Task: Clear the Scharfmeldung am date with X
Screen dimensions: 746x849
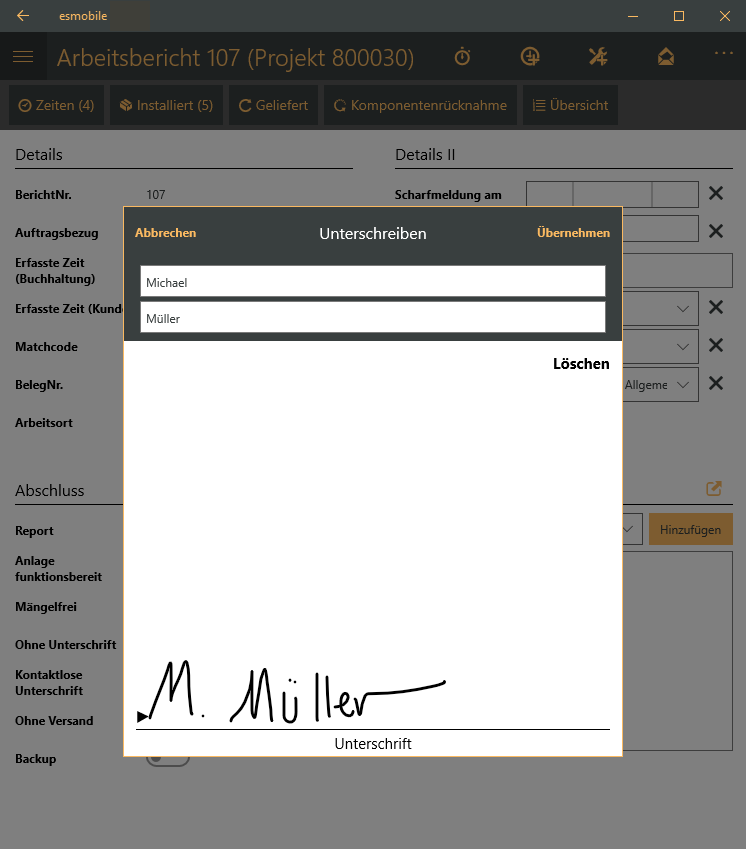Action: click(x=716, y=194)
